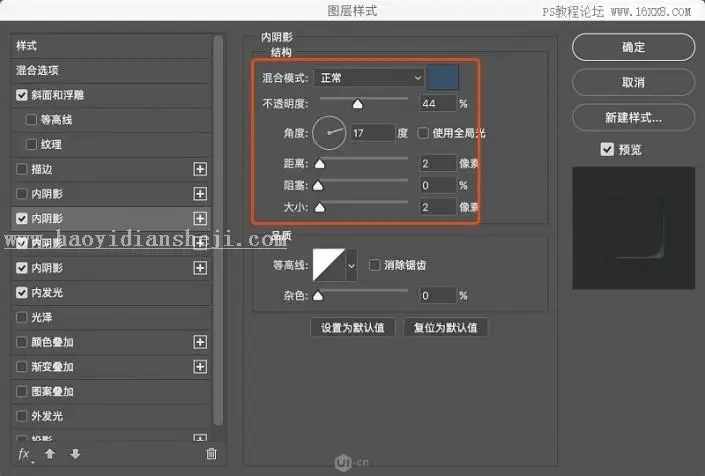Viewport: 705px width, 476px height.
Task: Enable the 纹理 checkbox
Action: 31,144
